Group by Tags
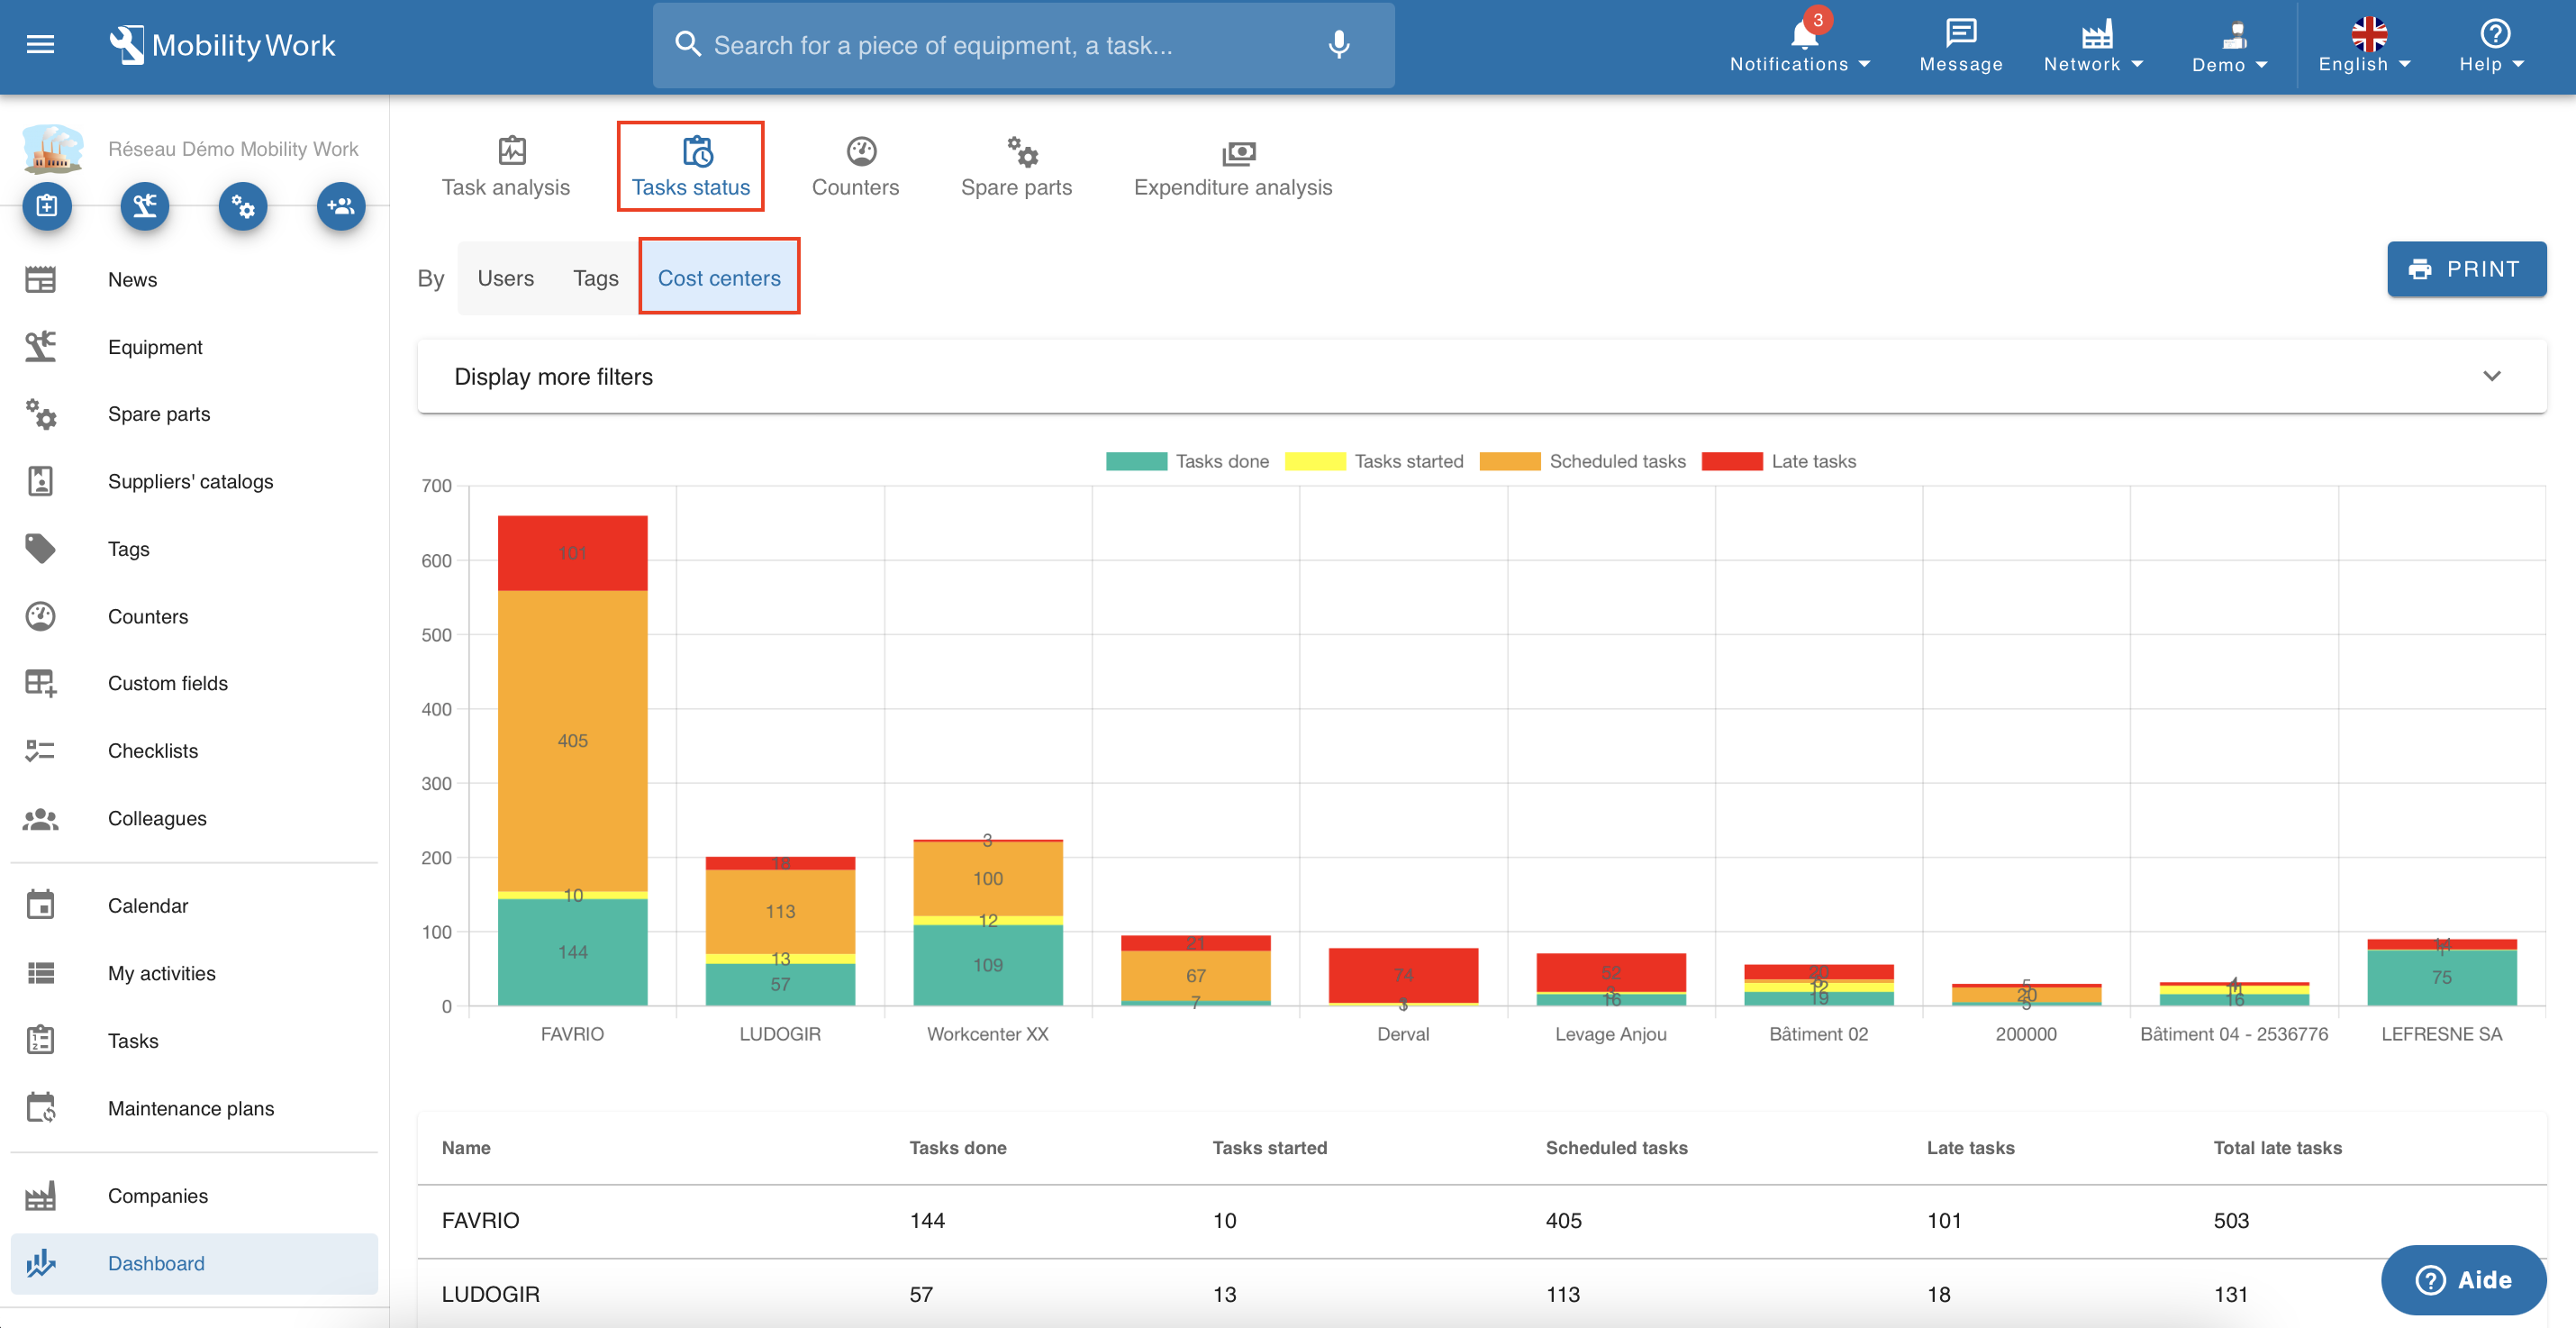The width and height of the screenshot is (2576, 1328). point(595,278)
